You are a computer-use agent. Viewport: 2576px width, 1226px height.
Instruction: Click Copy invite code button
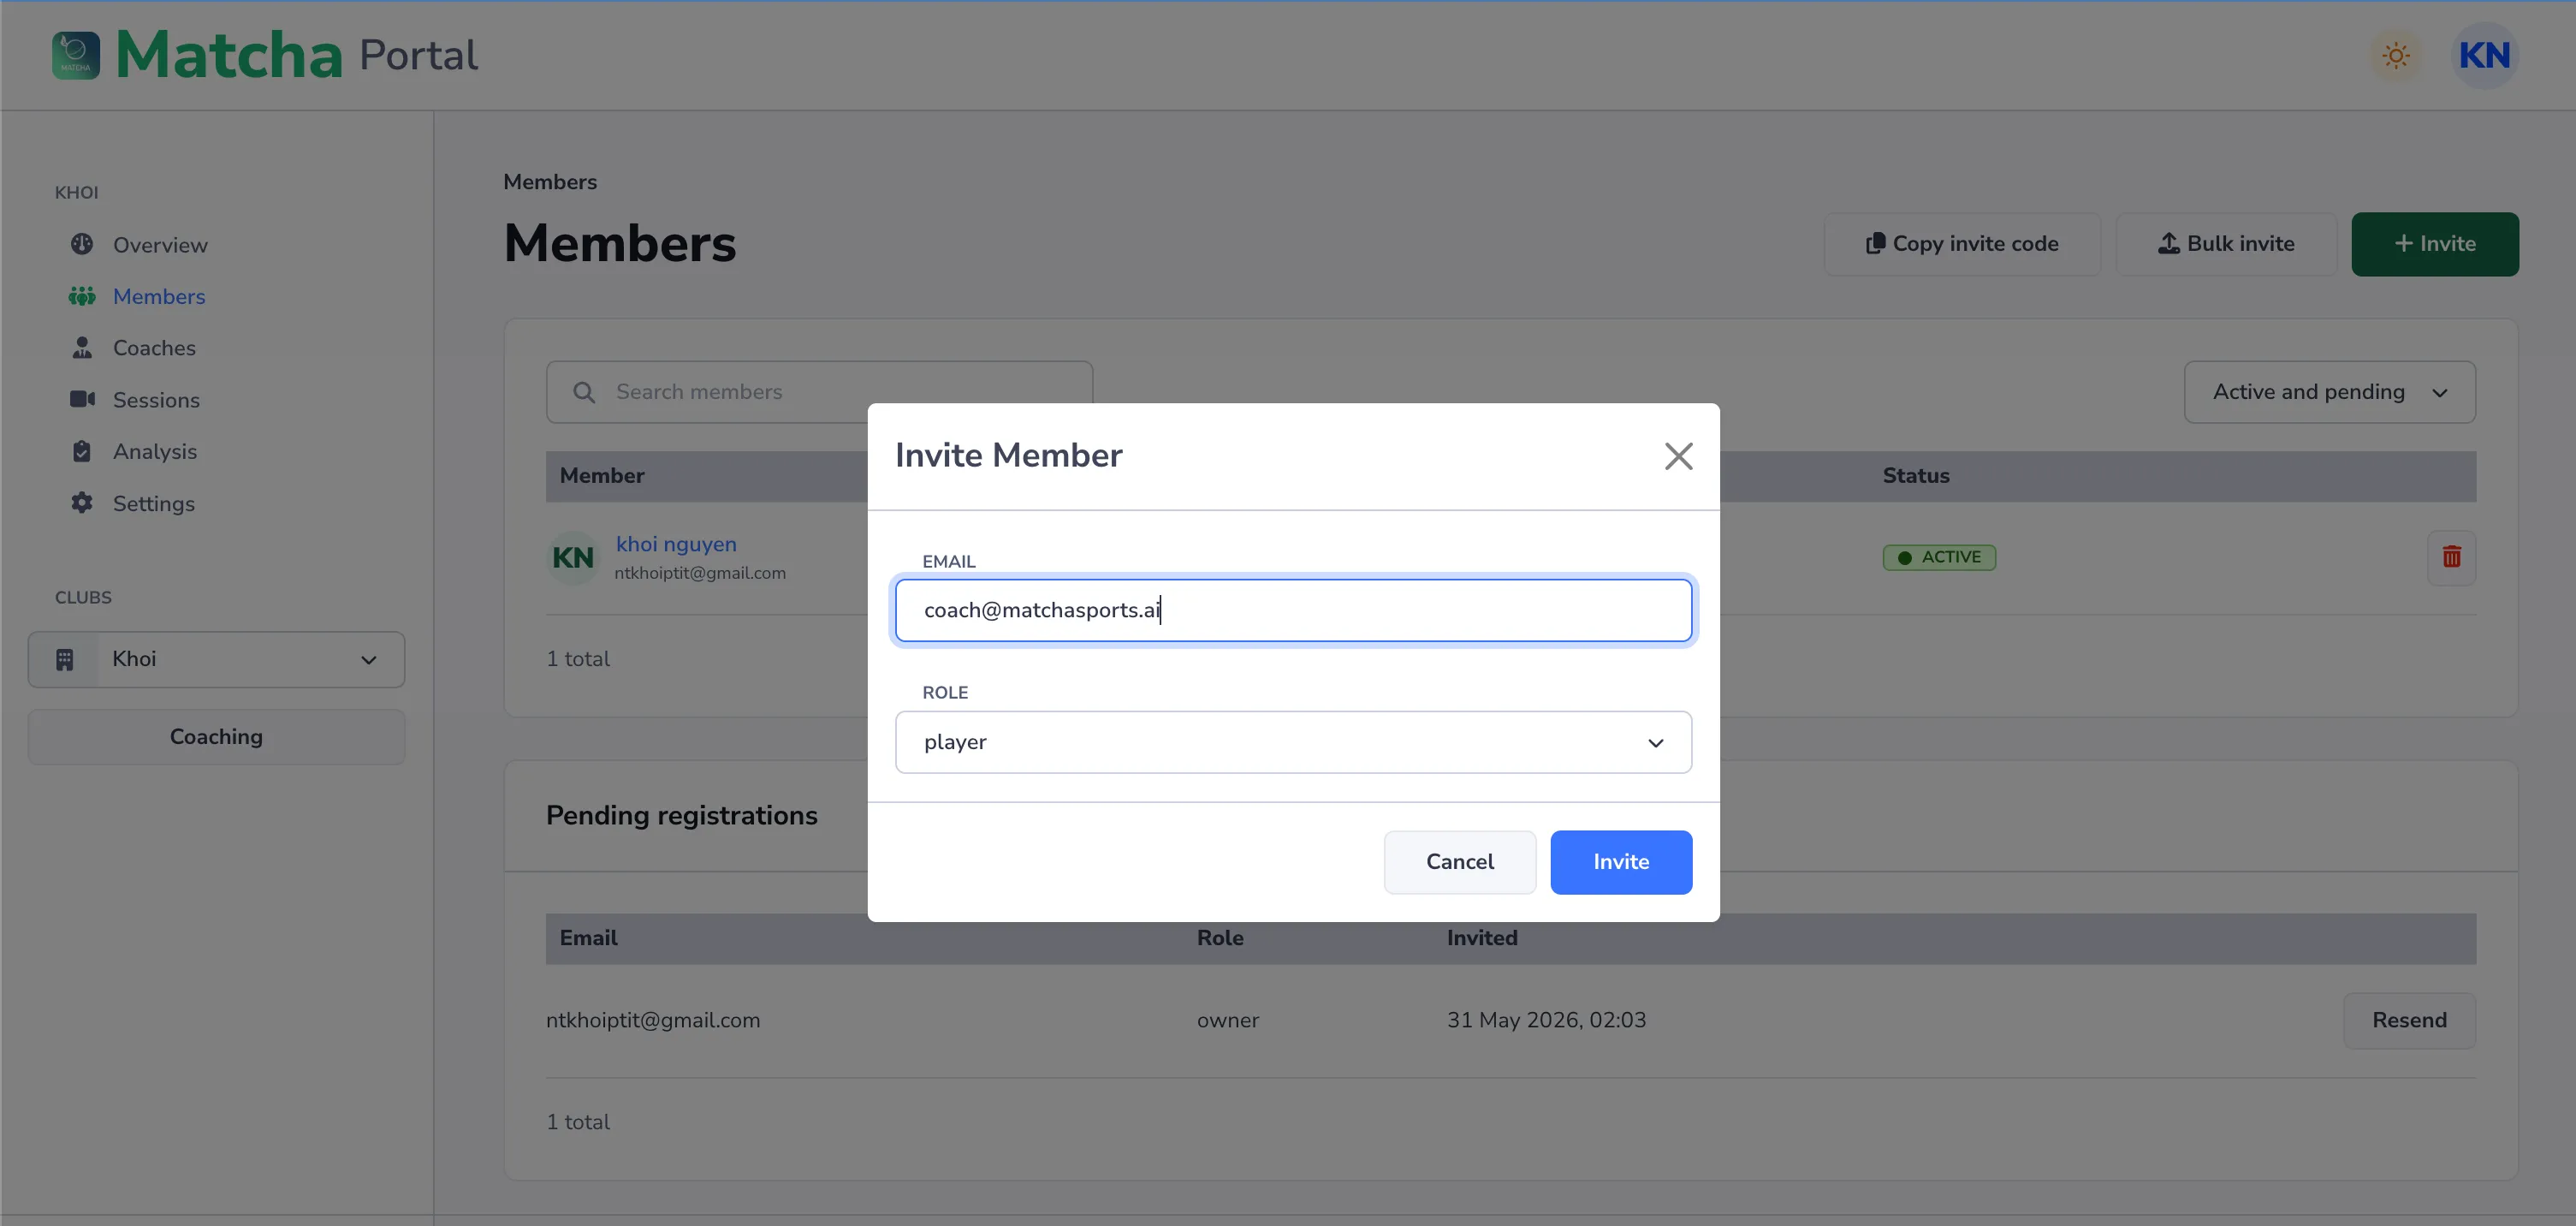pyautogui.click(x=1962, y=244)
